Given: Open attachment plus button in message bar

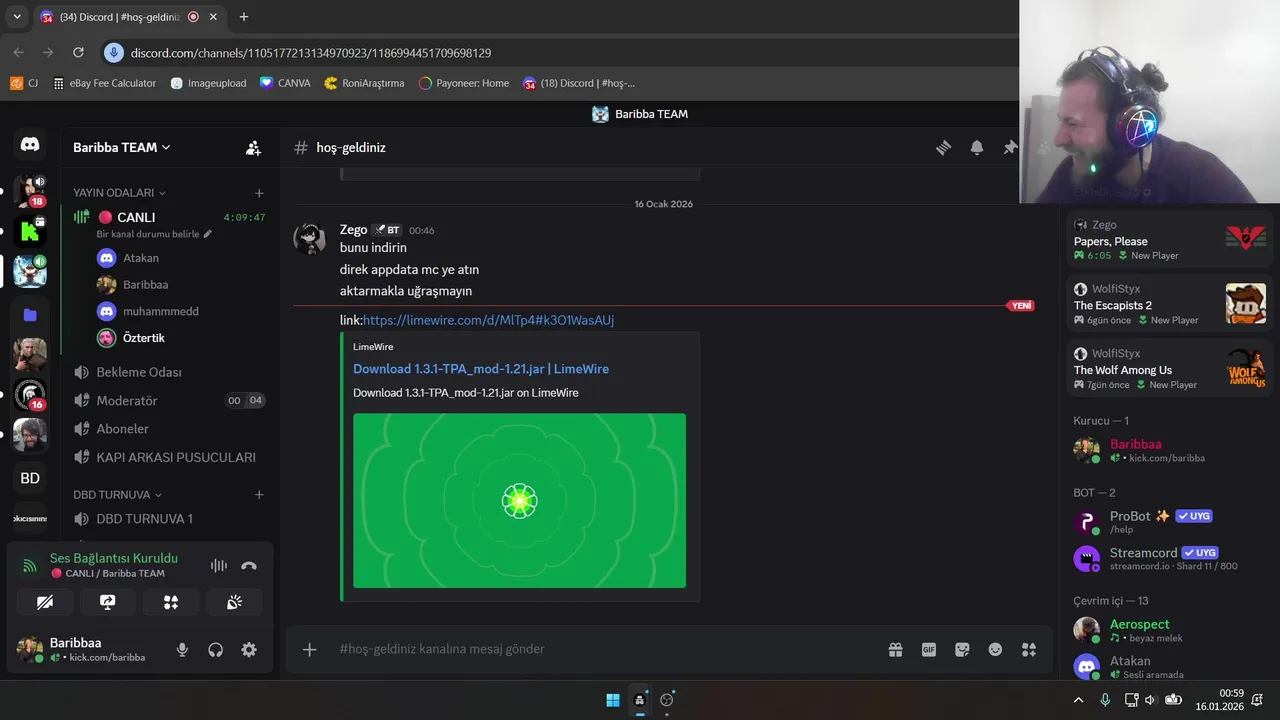Looking at the screenshot, I should (x=310, y=649).
